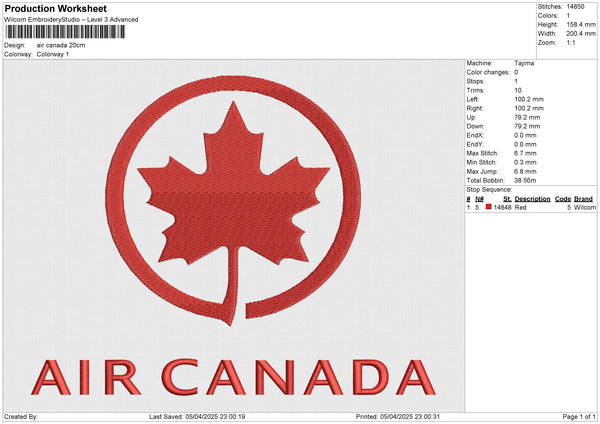Click the 'EndY:' label
Screen dimensions: 600x424
pyautogui.click(x=475, y=144)
